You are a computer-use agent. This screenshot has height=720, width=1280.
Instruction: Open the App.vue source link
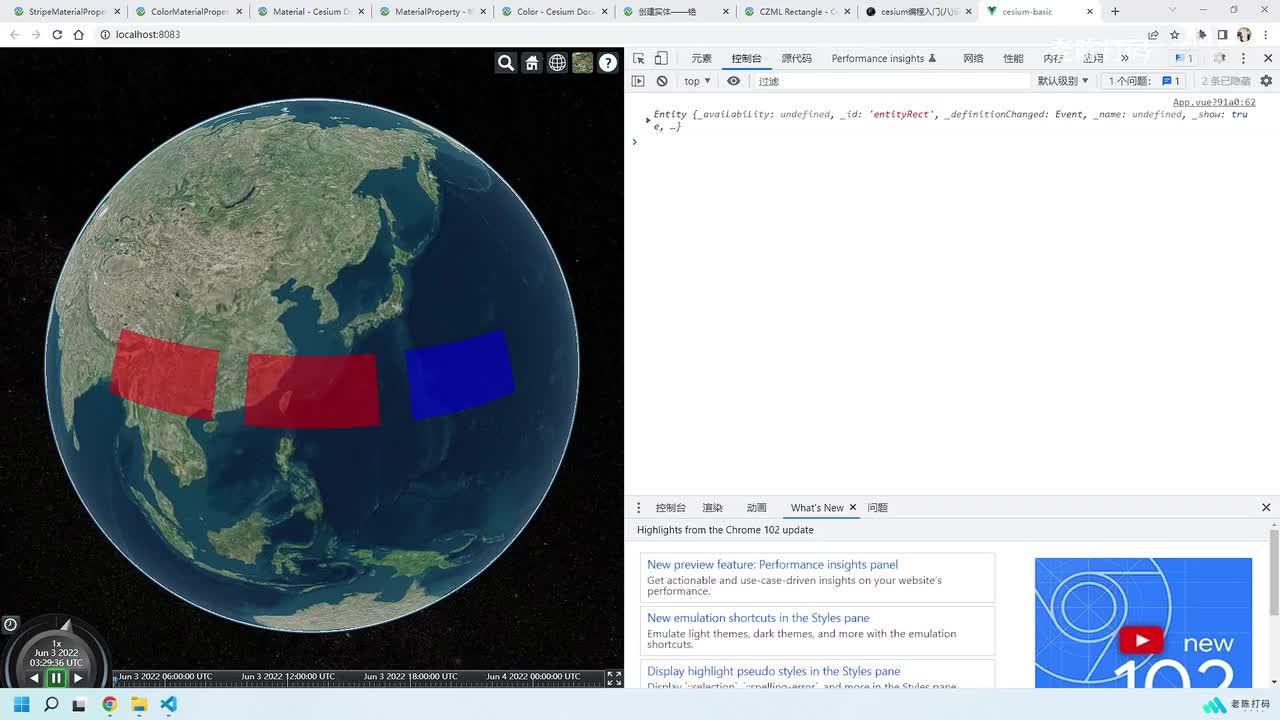tap(1213, 102)
